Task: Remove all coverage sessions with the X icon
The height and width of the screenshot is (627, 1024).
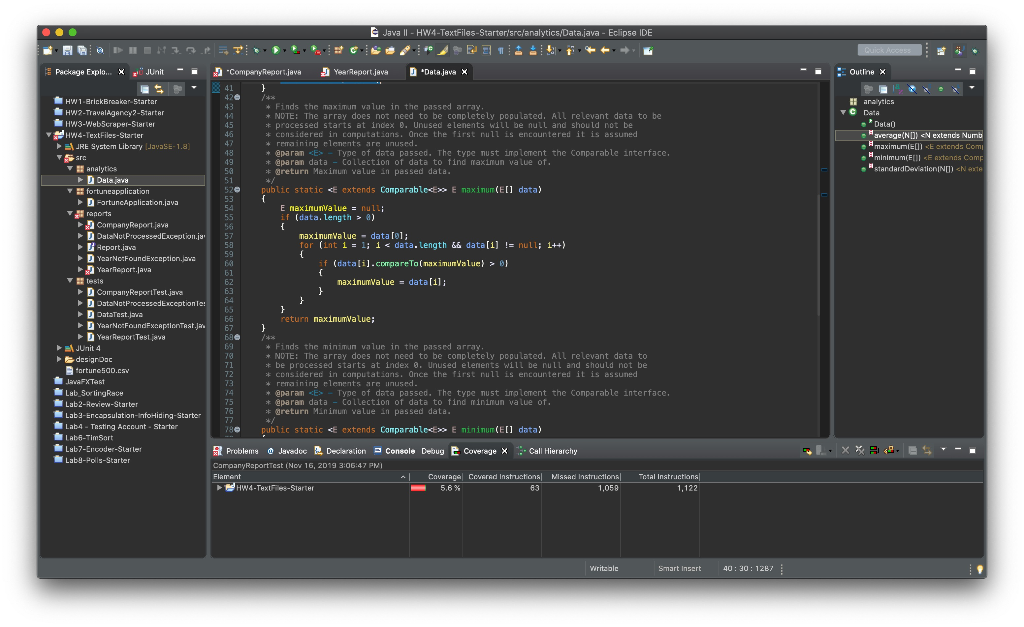Action: tap(861, 450)
